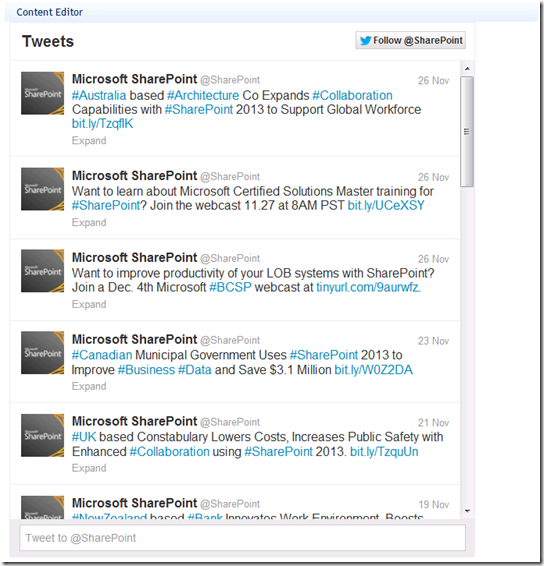Image resolution: width=544 pixels, height=566 pixels.
Task: Focus the Tweet to @SharePoint field
Action: pyautogui.click(x=242, y=538)
